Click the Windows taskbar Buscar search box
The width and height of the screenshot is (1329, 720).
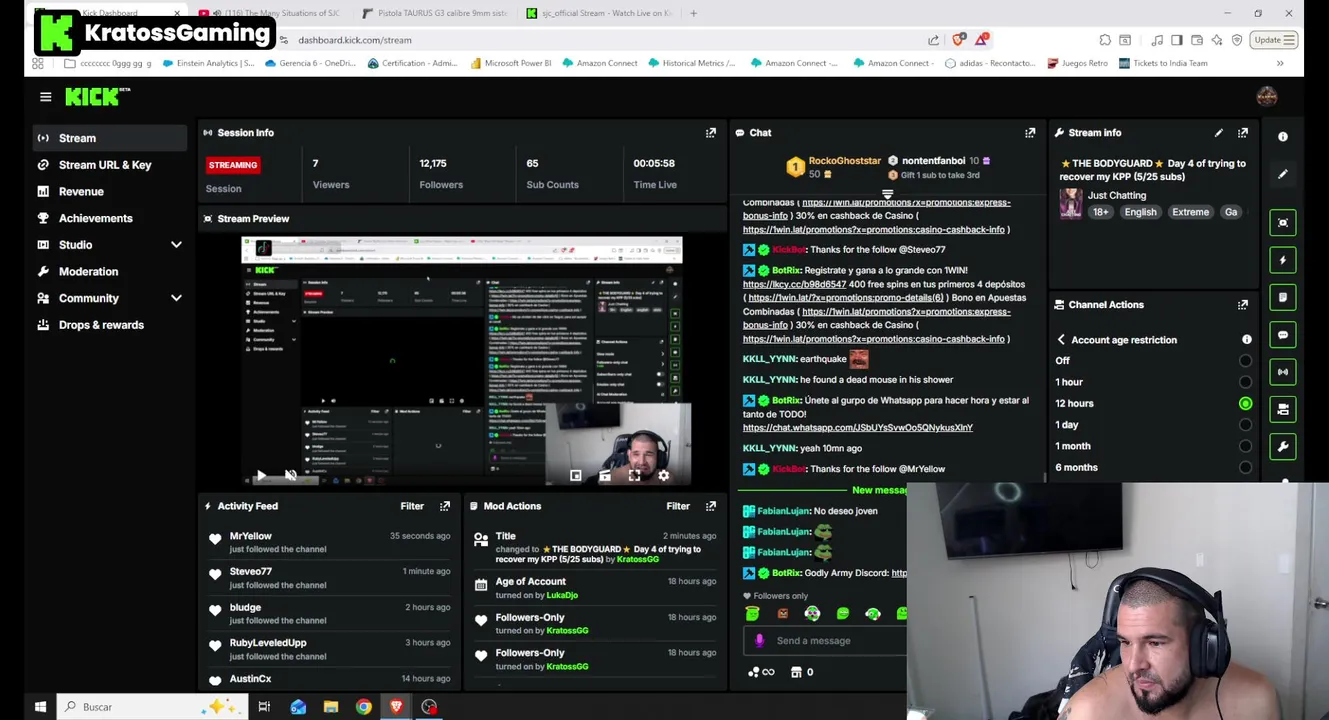tap(150, 707)
